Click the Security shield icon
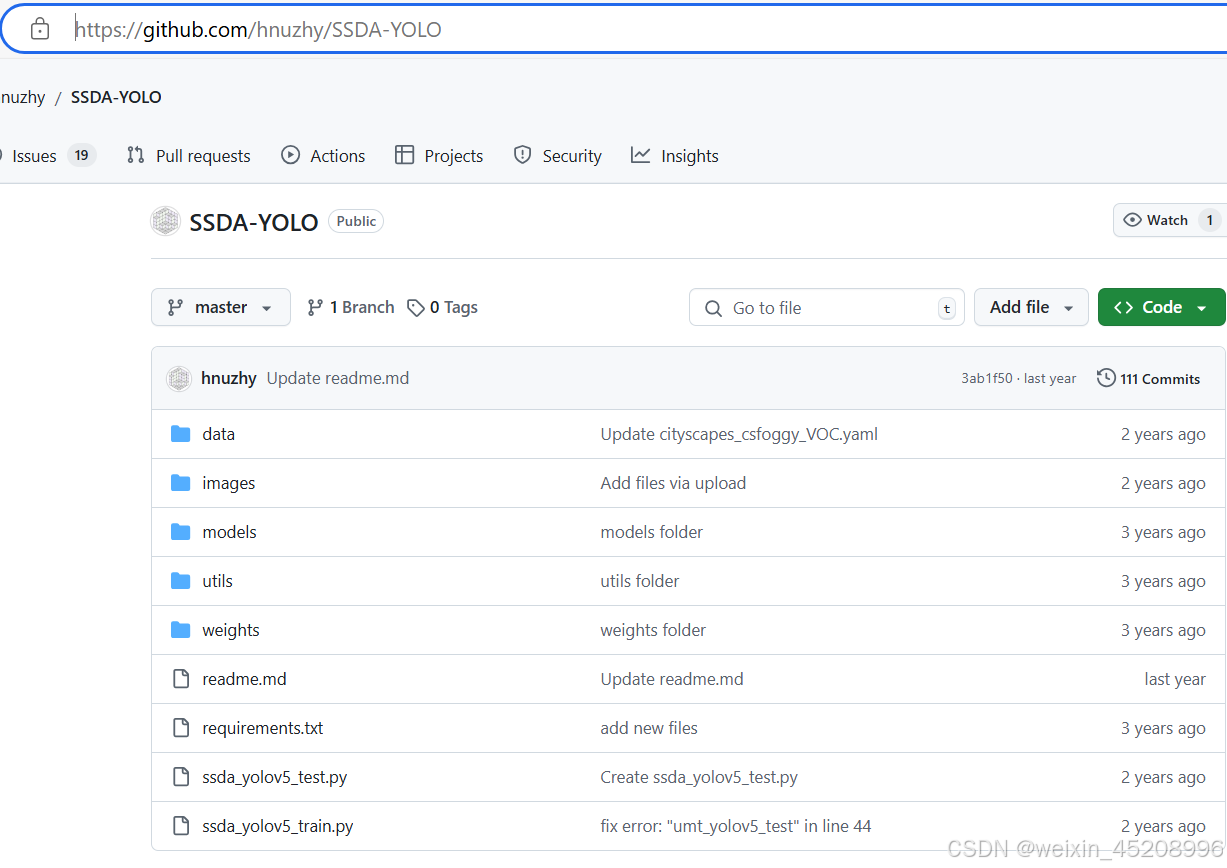This screenshot has height=868, width=1227. coord(522,155)
